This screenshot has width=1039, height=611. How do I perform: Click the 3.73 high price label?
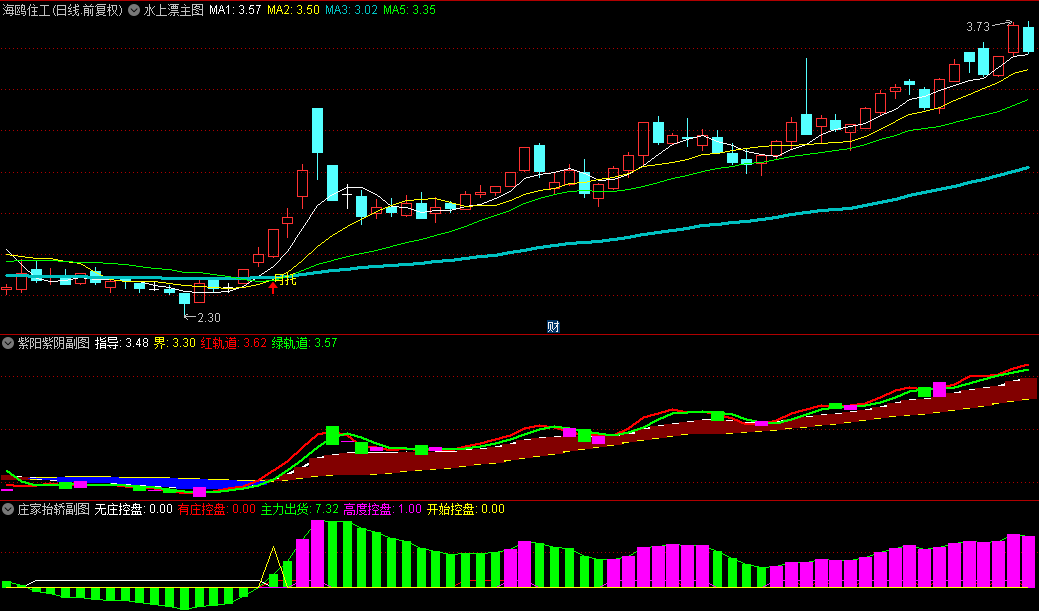tap(977, 27)
